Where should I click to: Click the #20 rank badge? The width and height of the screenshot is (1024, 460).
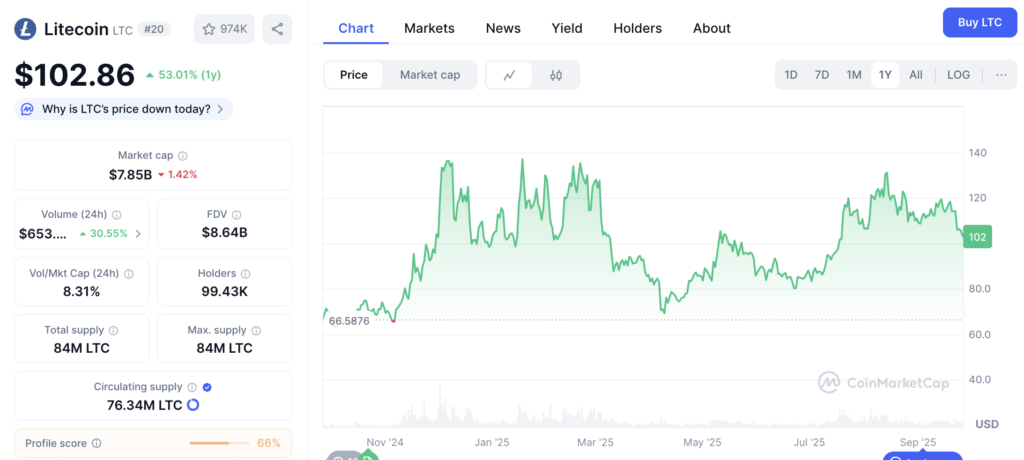point(154,29)
